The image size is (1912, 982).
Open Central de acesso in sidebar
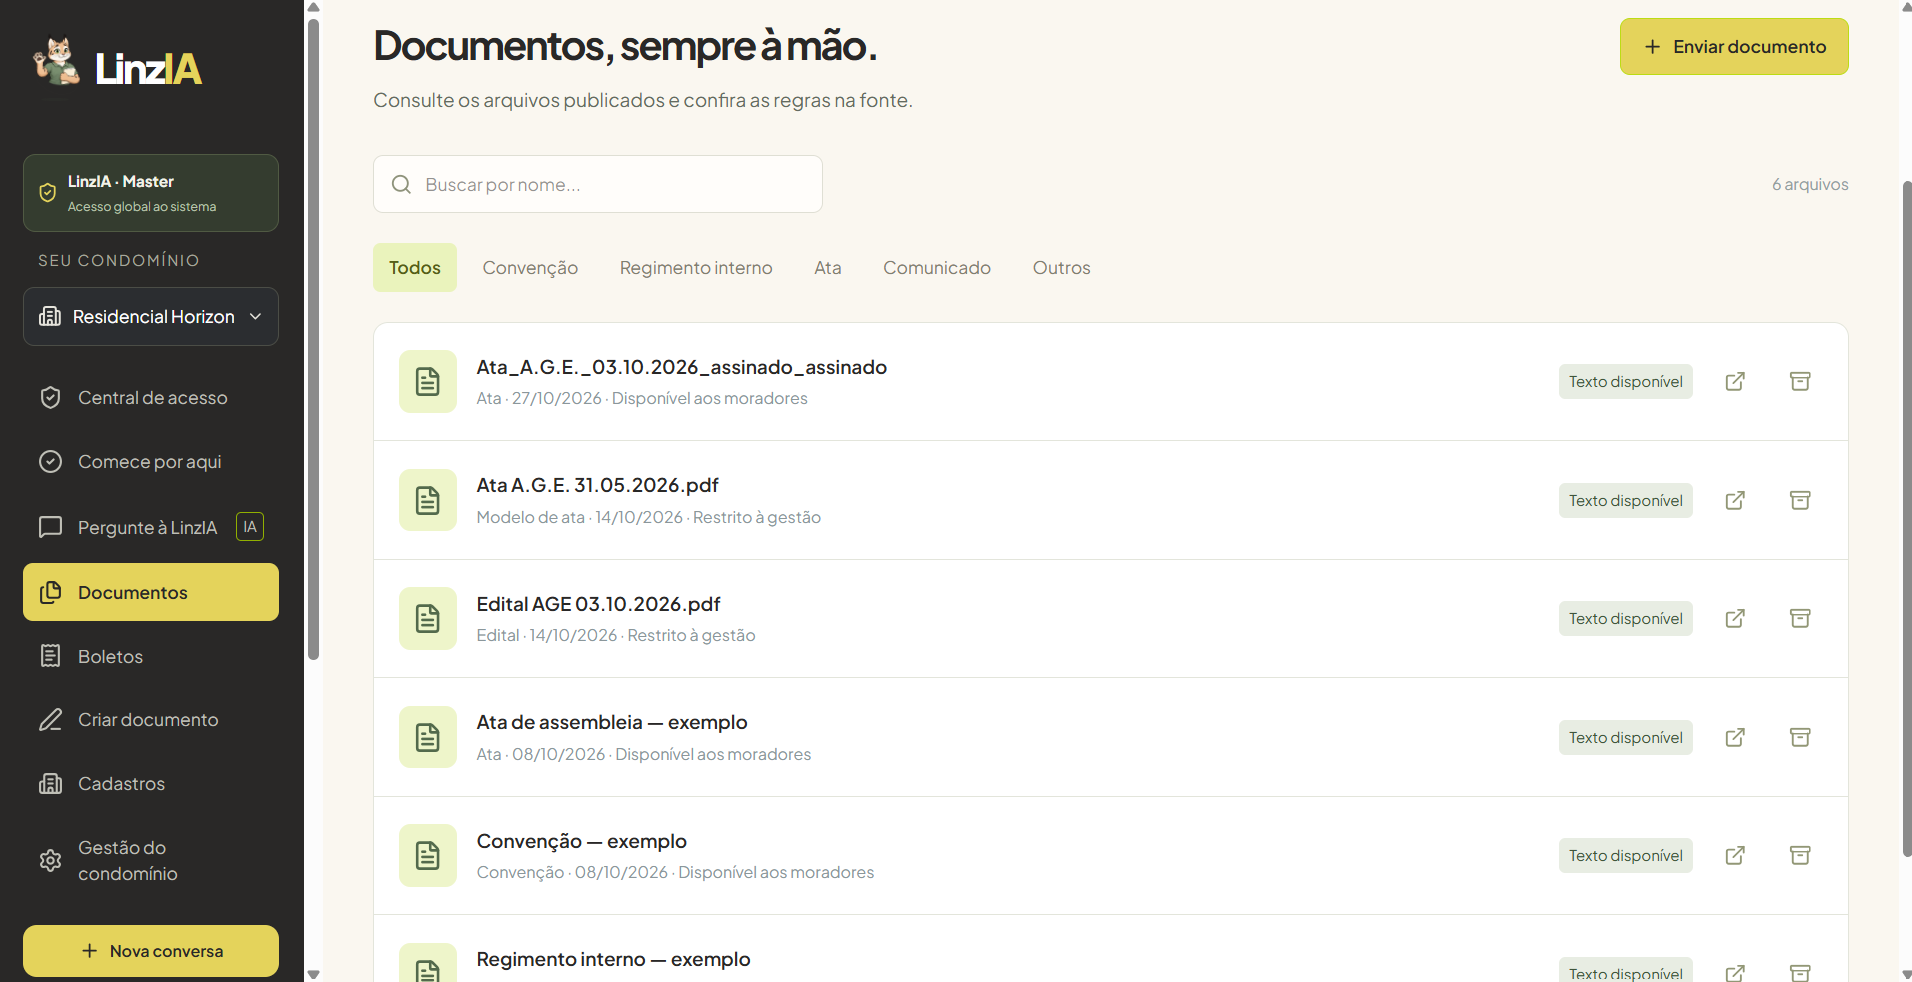tap(151, 398)
